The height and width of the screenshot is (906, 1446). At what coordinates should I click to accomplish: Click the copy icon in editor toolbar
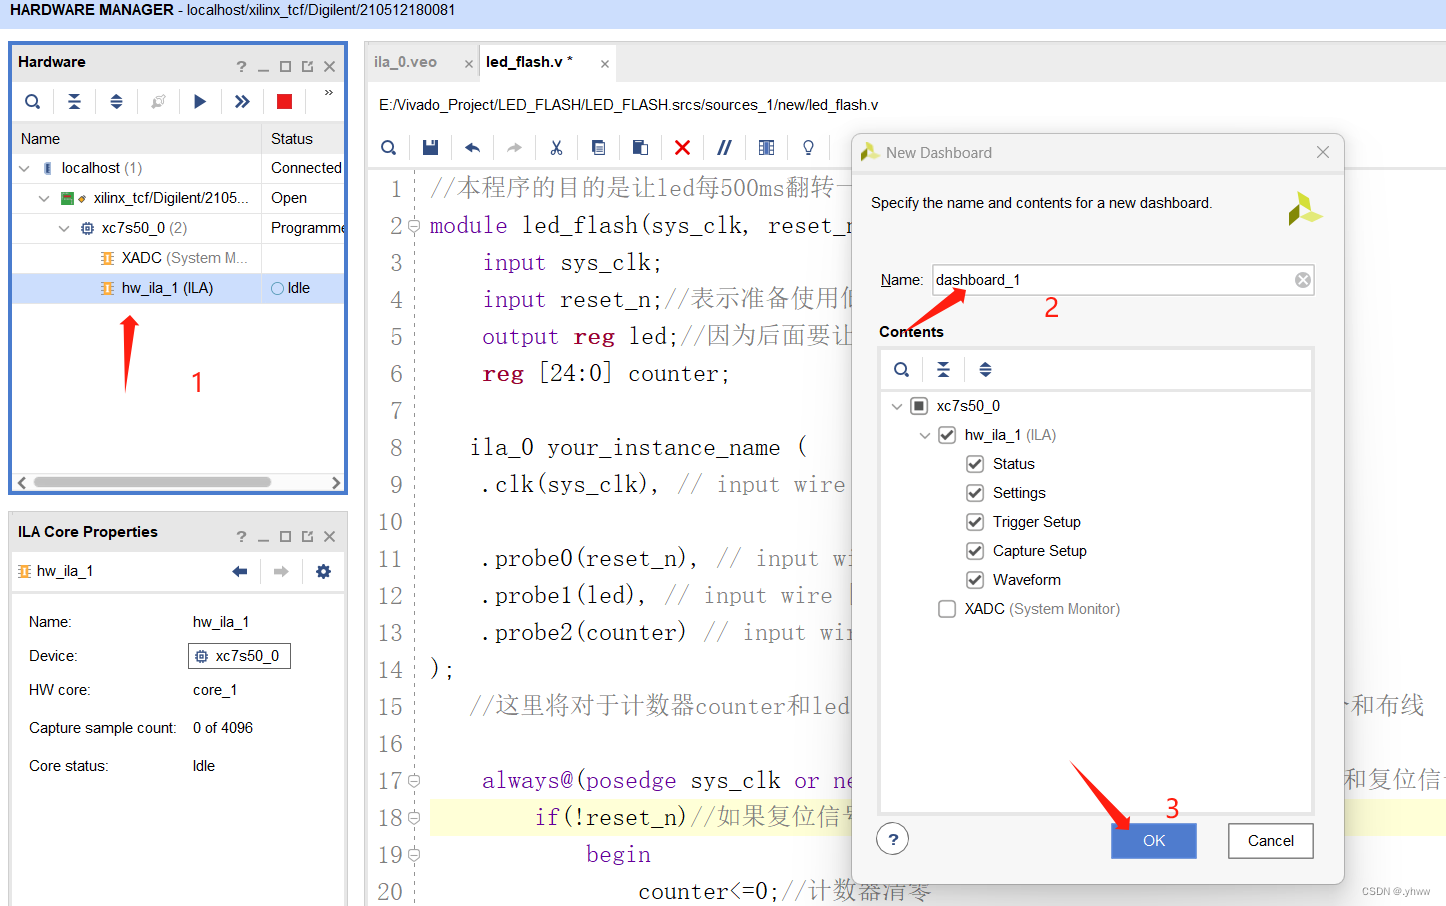click(598, 148)
